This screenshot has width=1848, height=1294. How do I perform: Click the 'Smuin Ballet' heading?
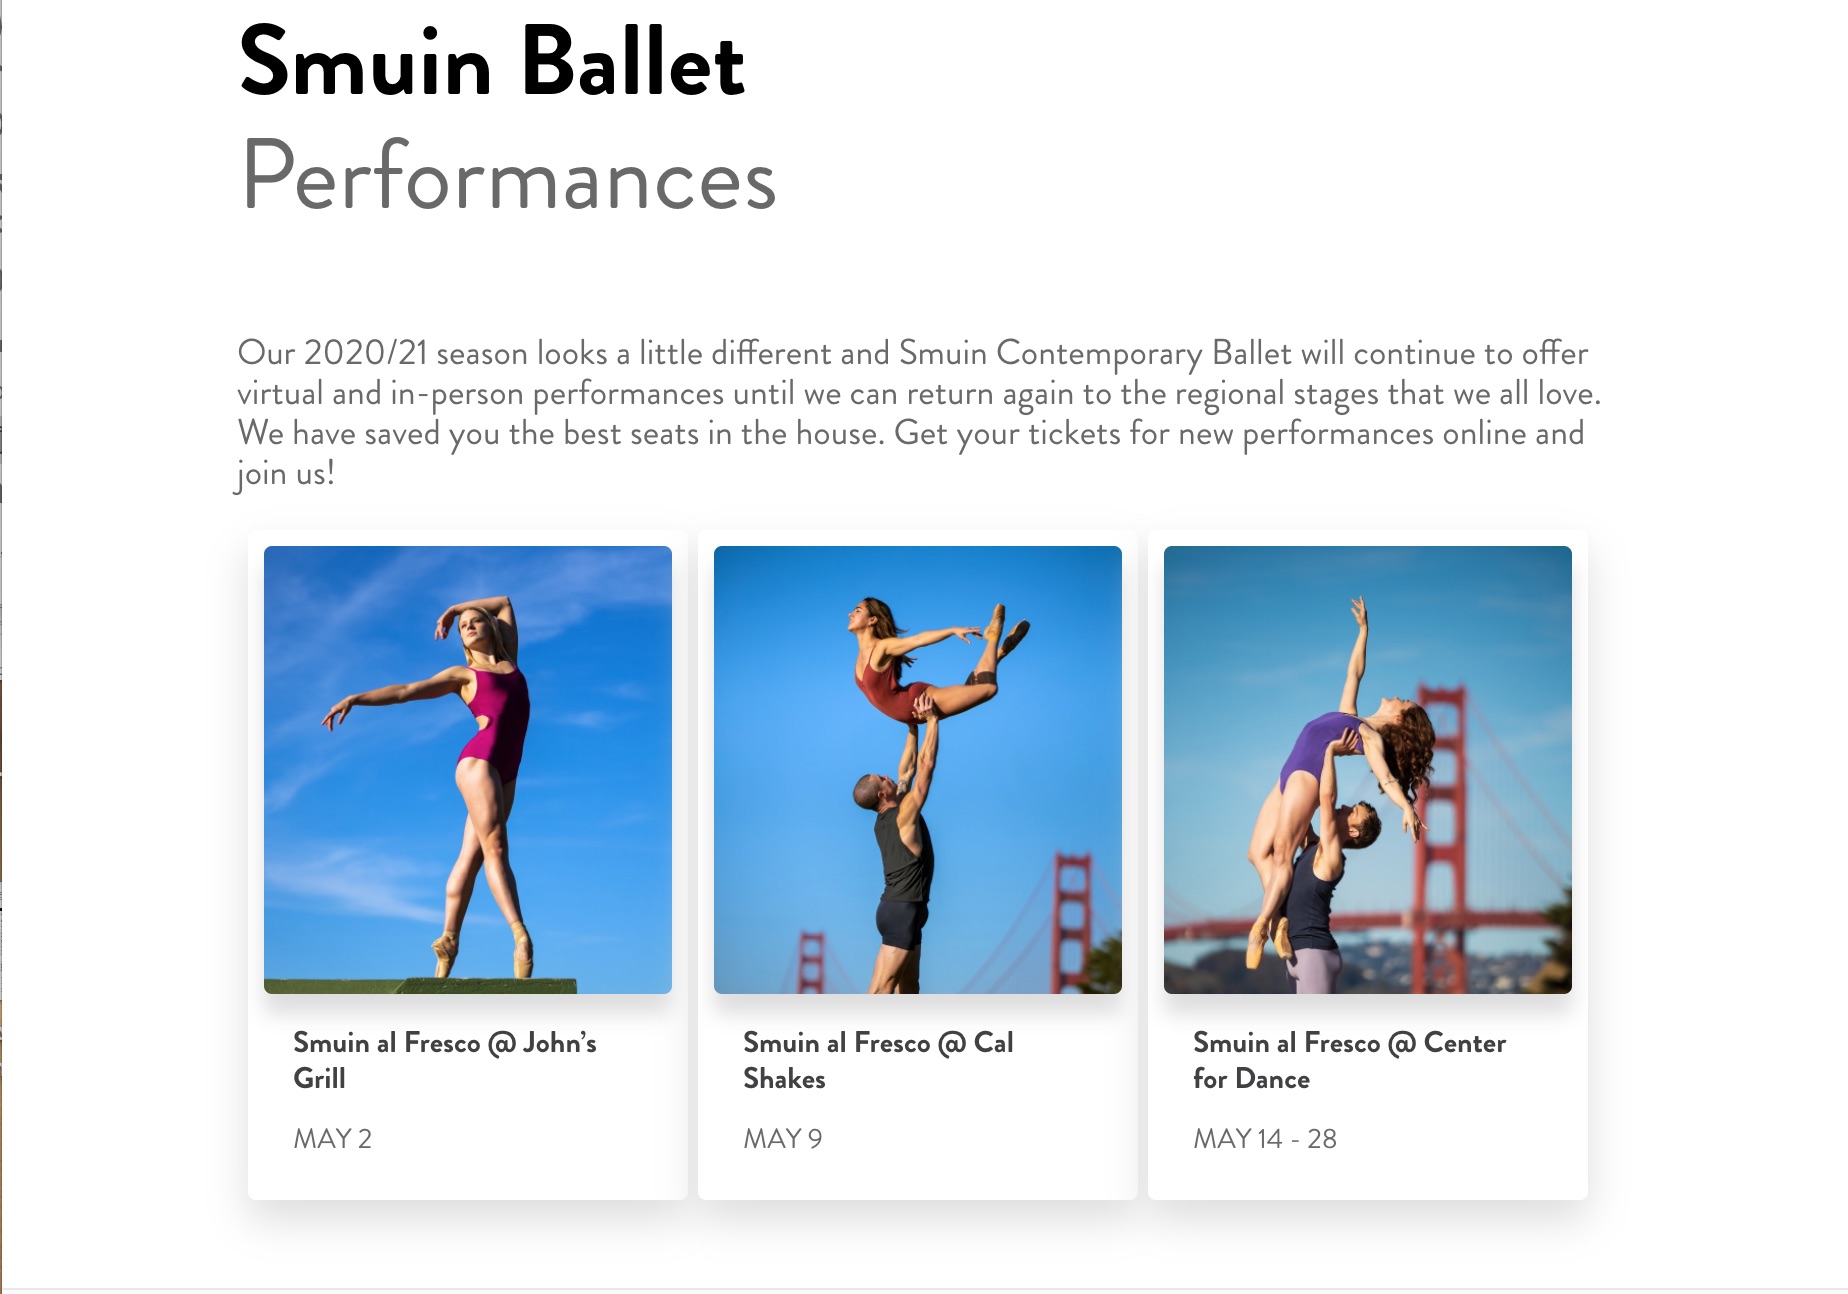tap(492, 62)
